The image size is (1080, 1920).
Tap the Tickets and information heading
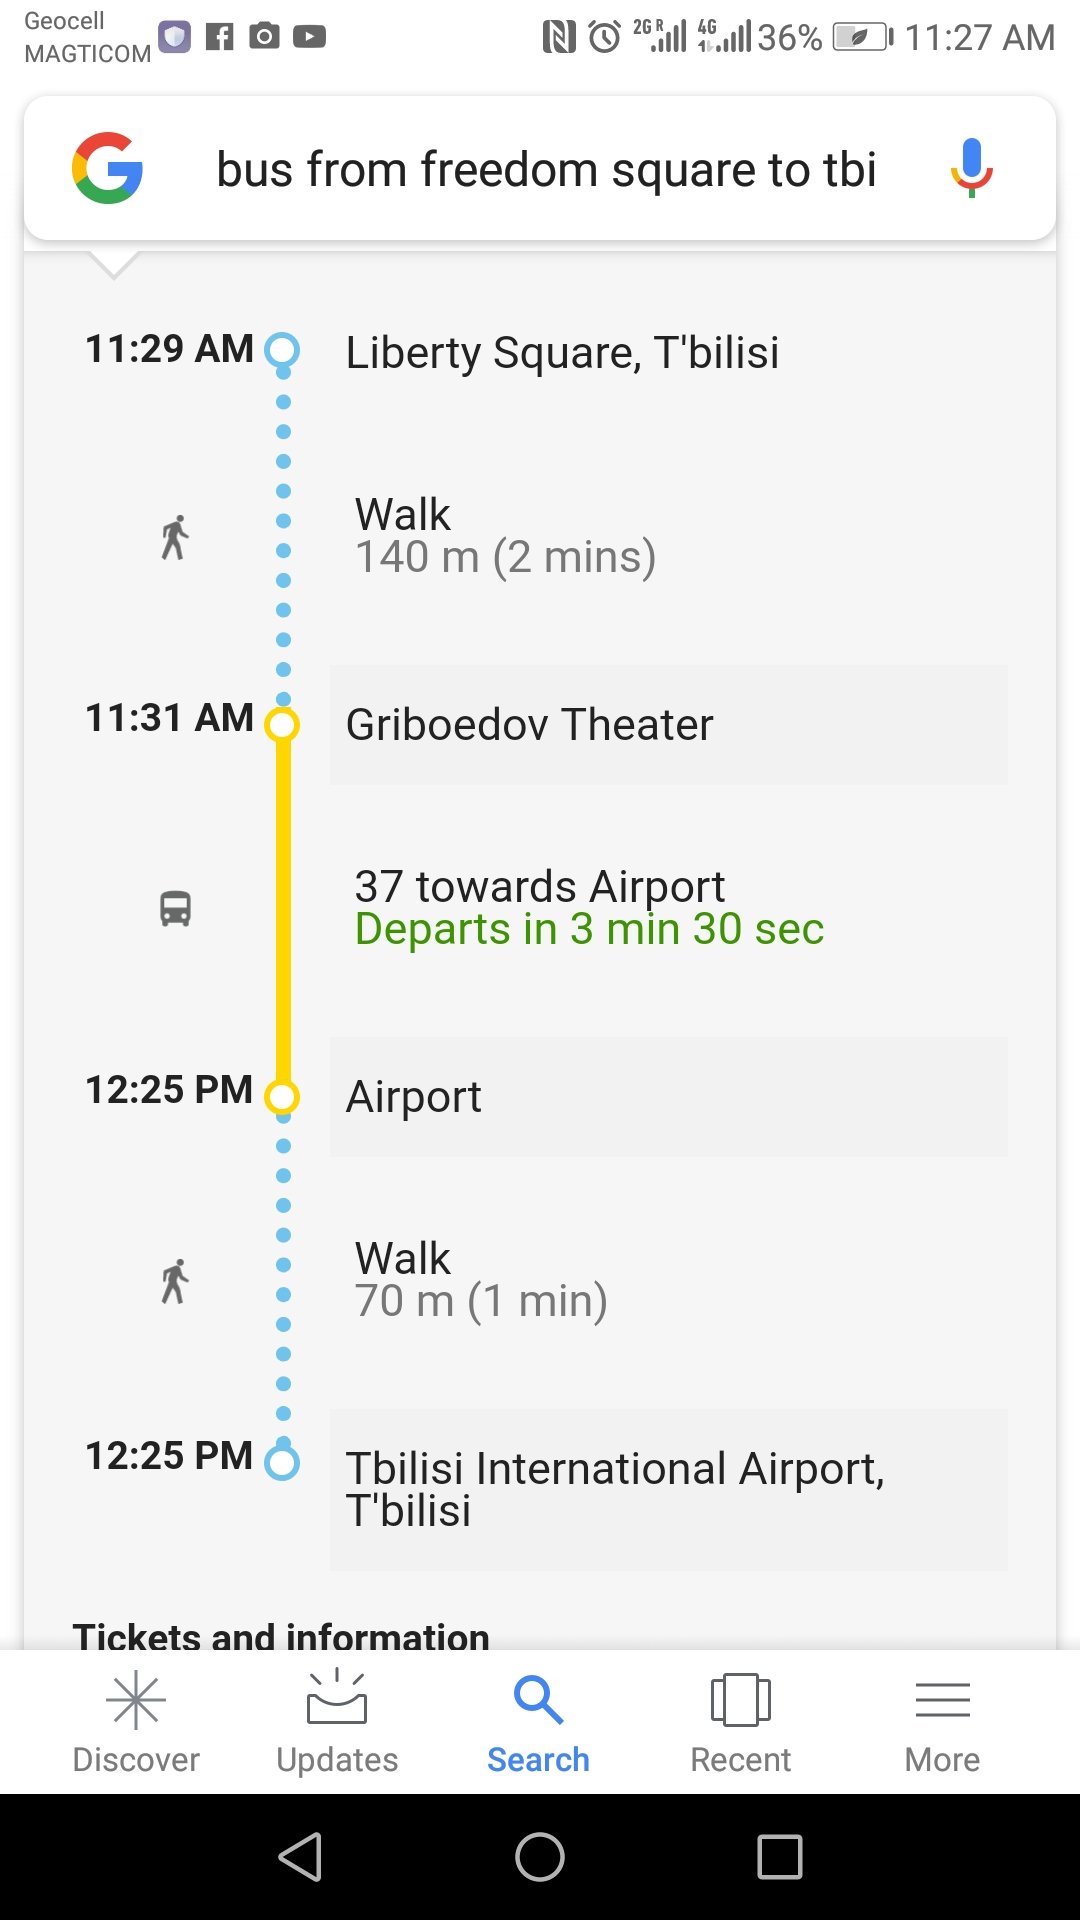[281, 1636]
